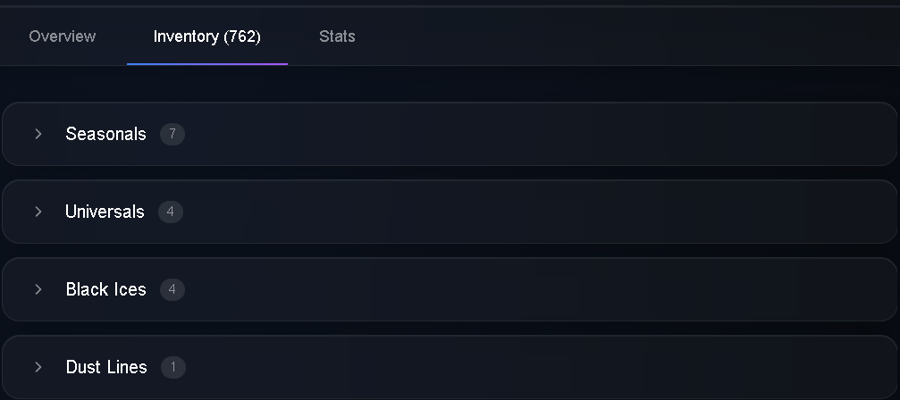This screenshot has width=900, height=400.
Task: Expand Seasonals using its chevron arrow
Action: coord(38,134)
